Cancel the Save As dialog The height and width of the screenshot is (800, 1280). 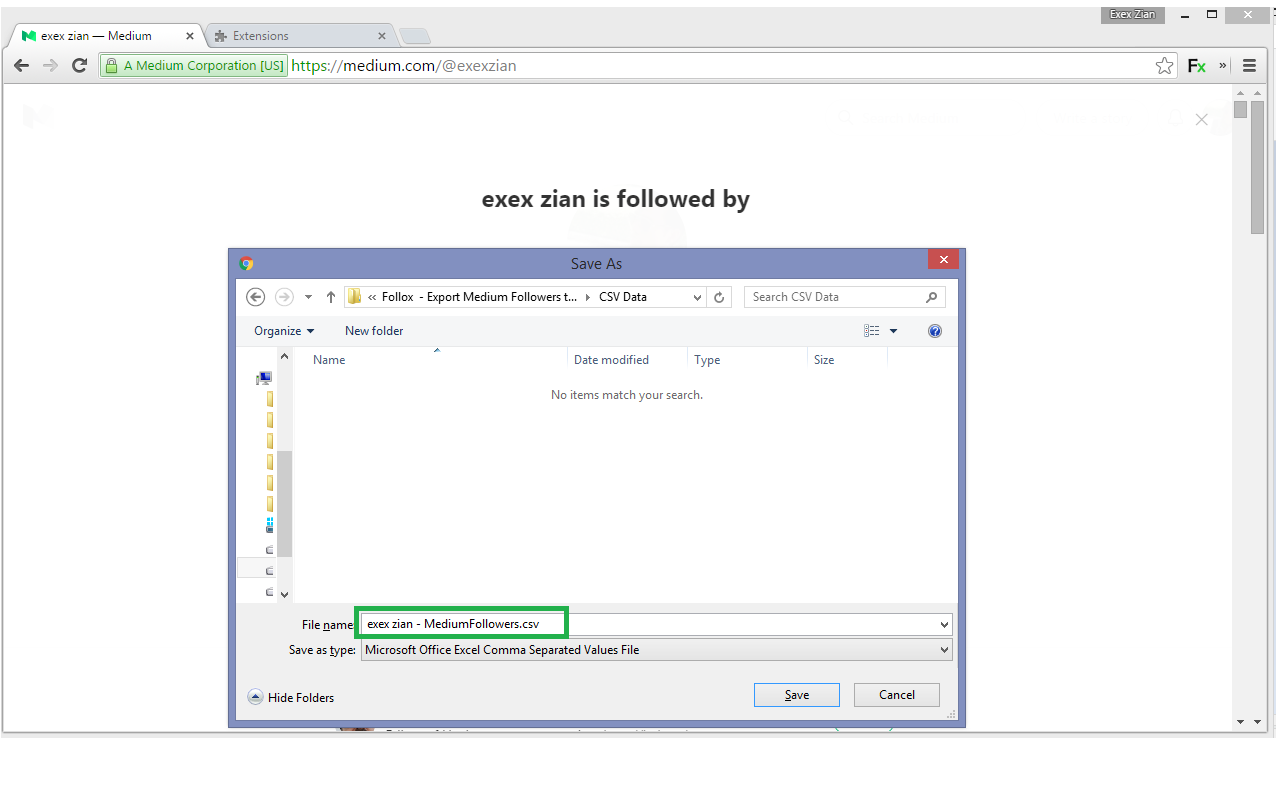click(x=897, y=695)
